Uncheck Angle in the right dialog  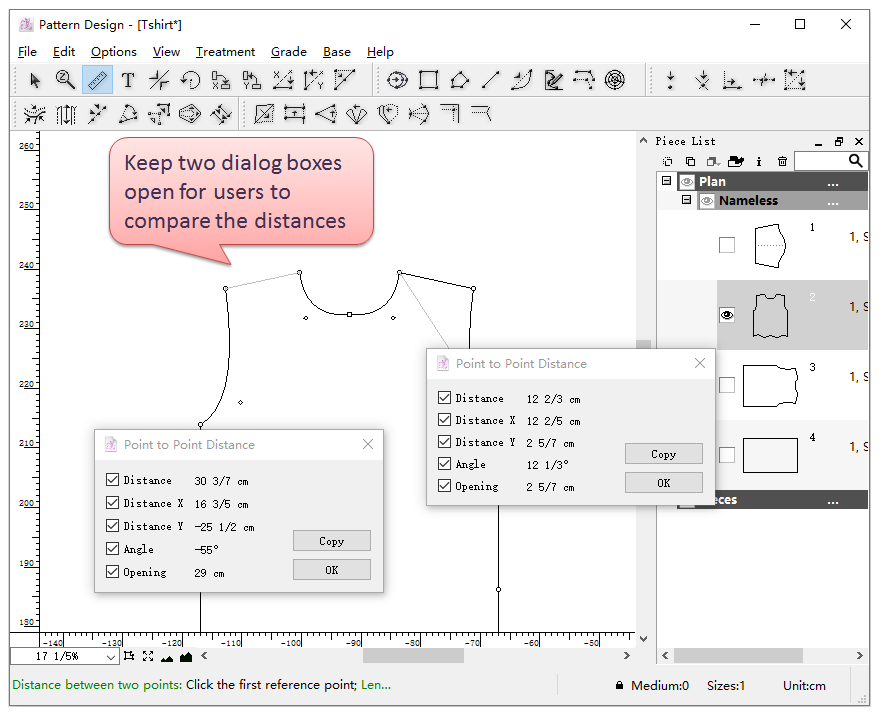click(x=444, y=464)
